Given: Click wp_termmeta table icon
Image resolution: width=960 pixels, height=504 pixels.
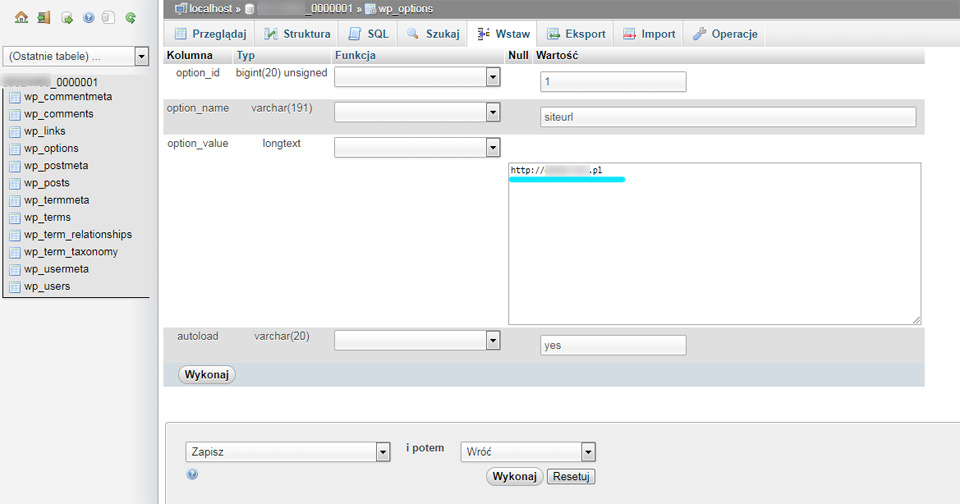Looking at the screenshot, I should [x=15, y=200].
